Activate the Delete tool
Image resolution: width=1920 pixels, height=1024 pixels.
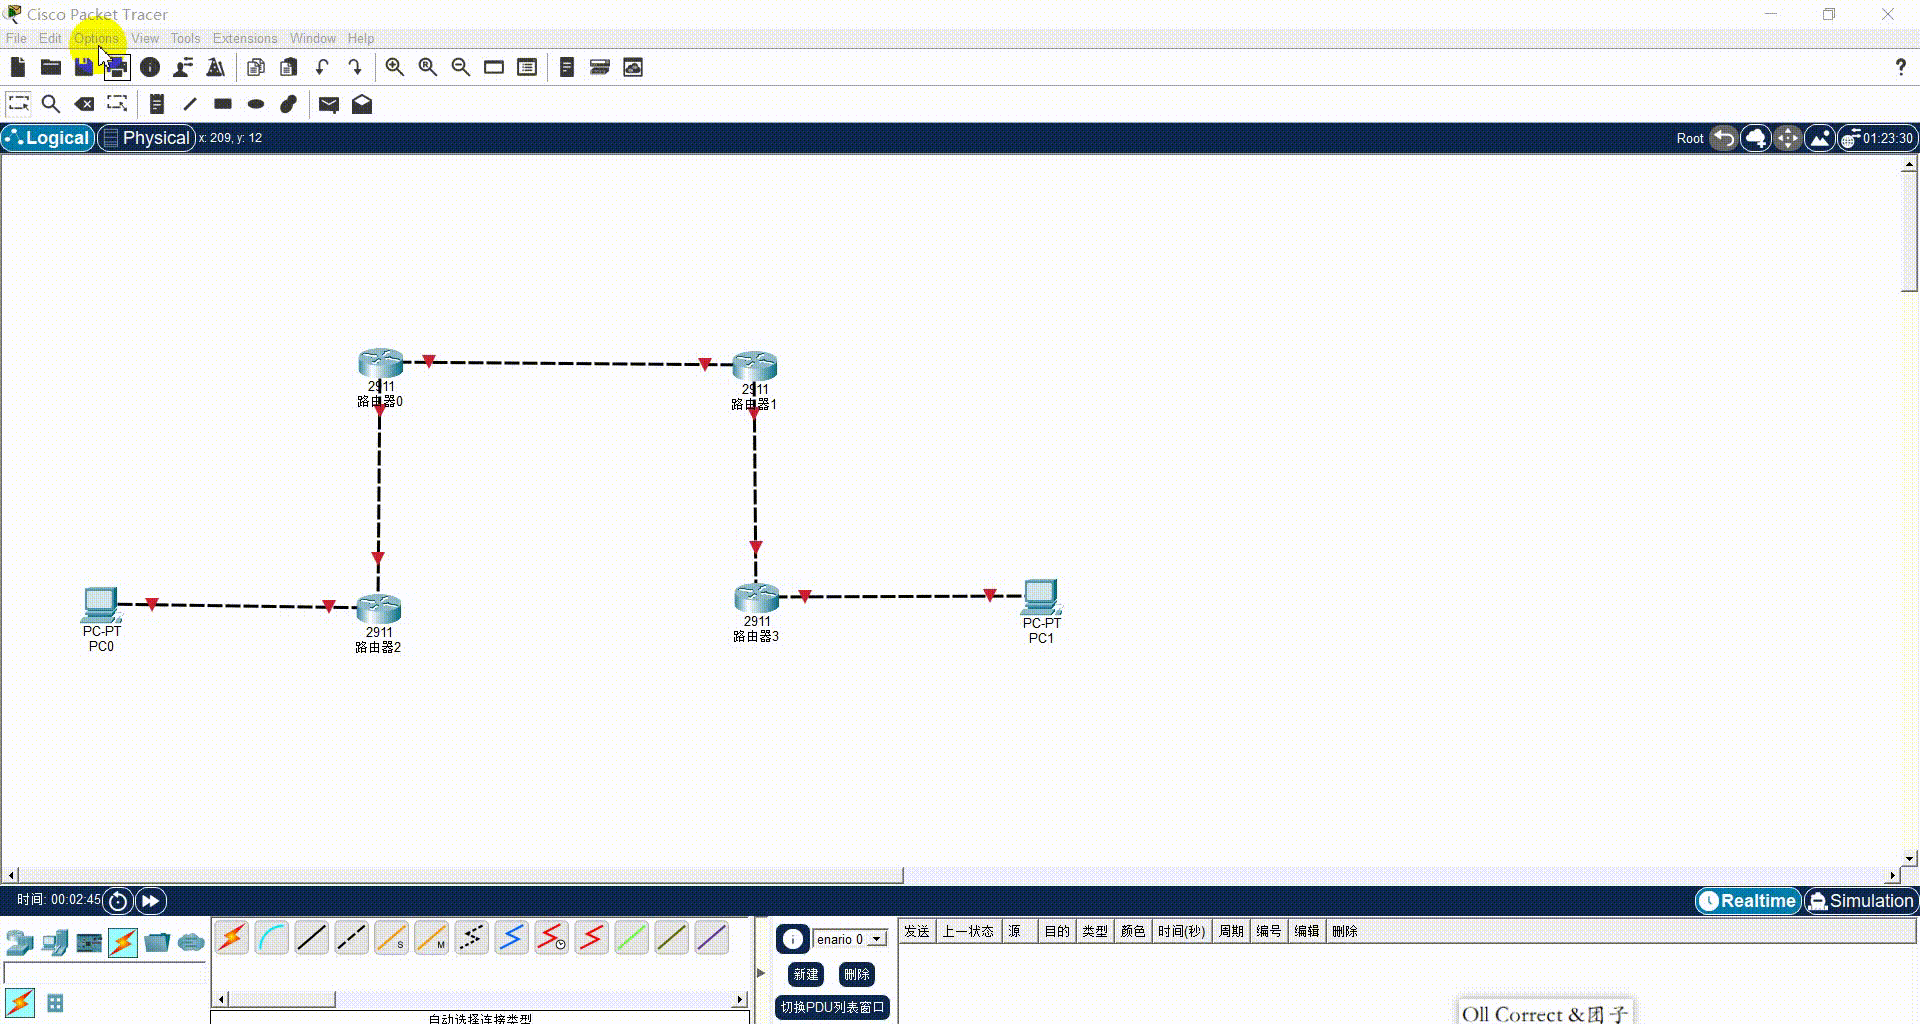[x=84, y=103]
